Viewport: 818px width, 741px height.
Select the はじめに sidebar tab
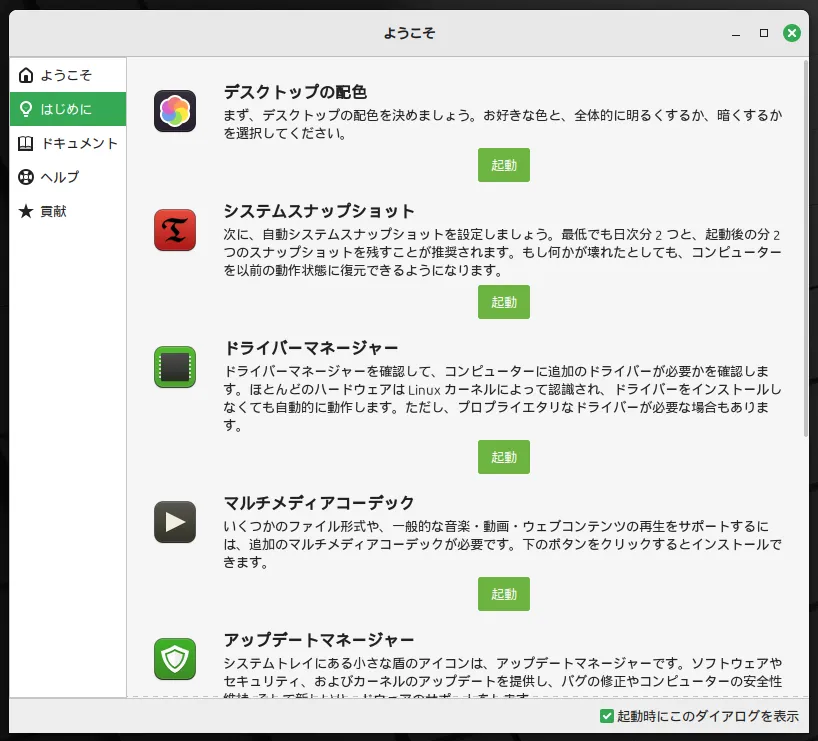pyautogui.click(x=67, y=109)
